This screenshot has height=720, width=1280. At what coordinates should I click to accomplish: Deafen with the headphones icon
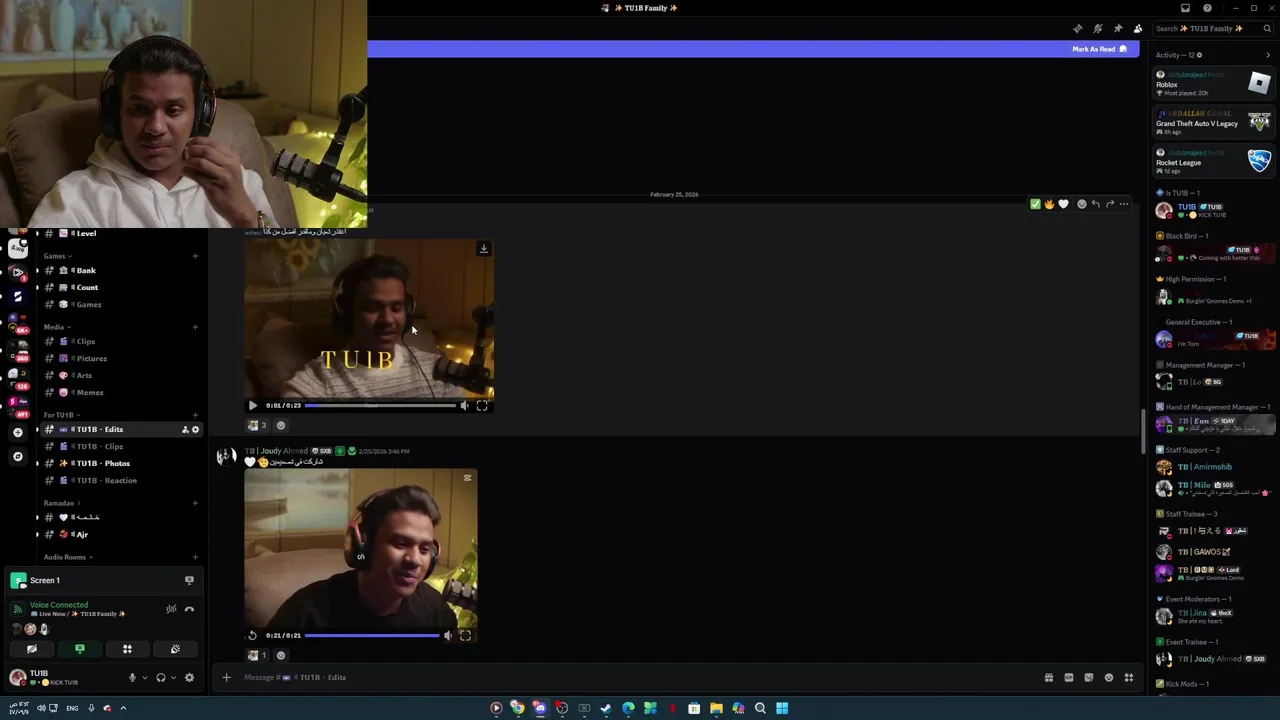click(x=160, y=678)
